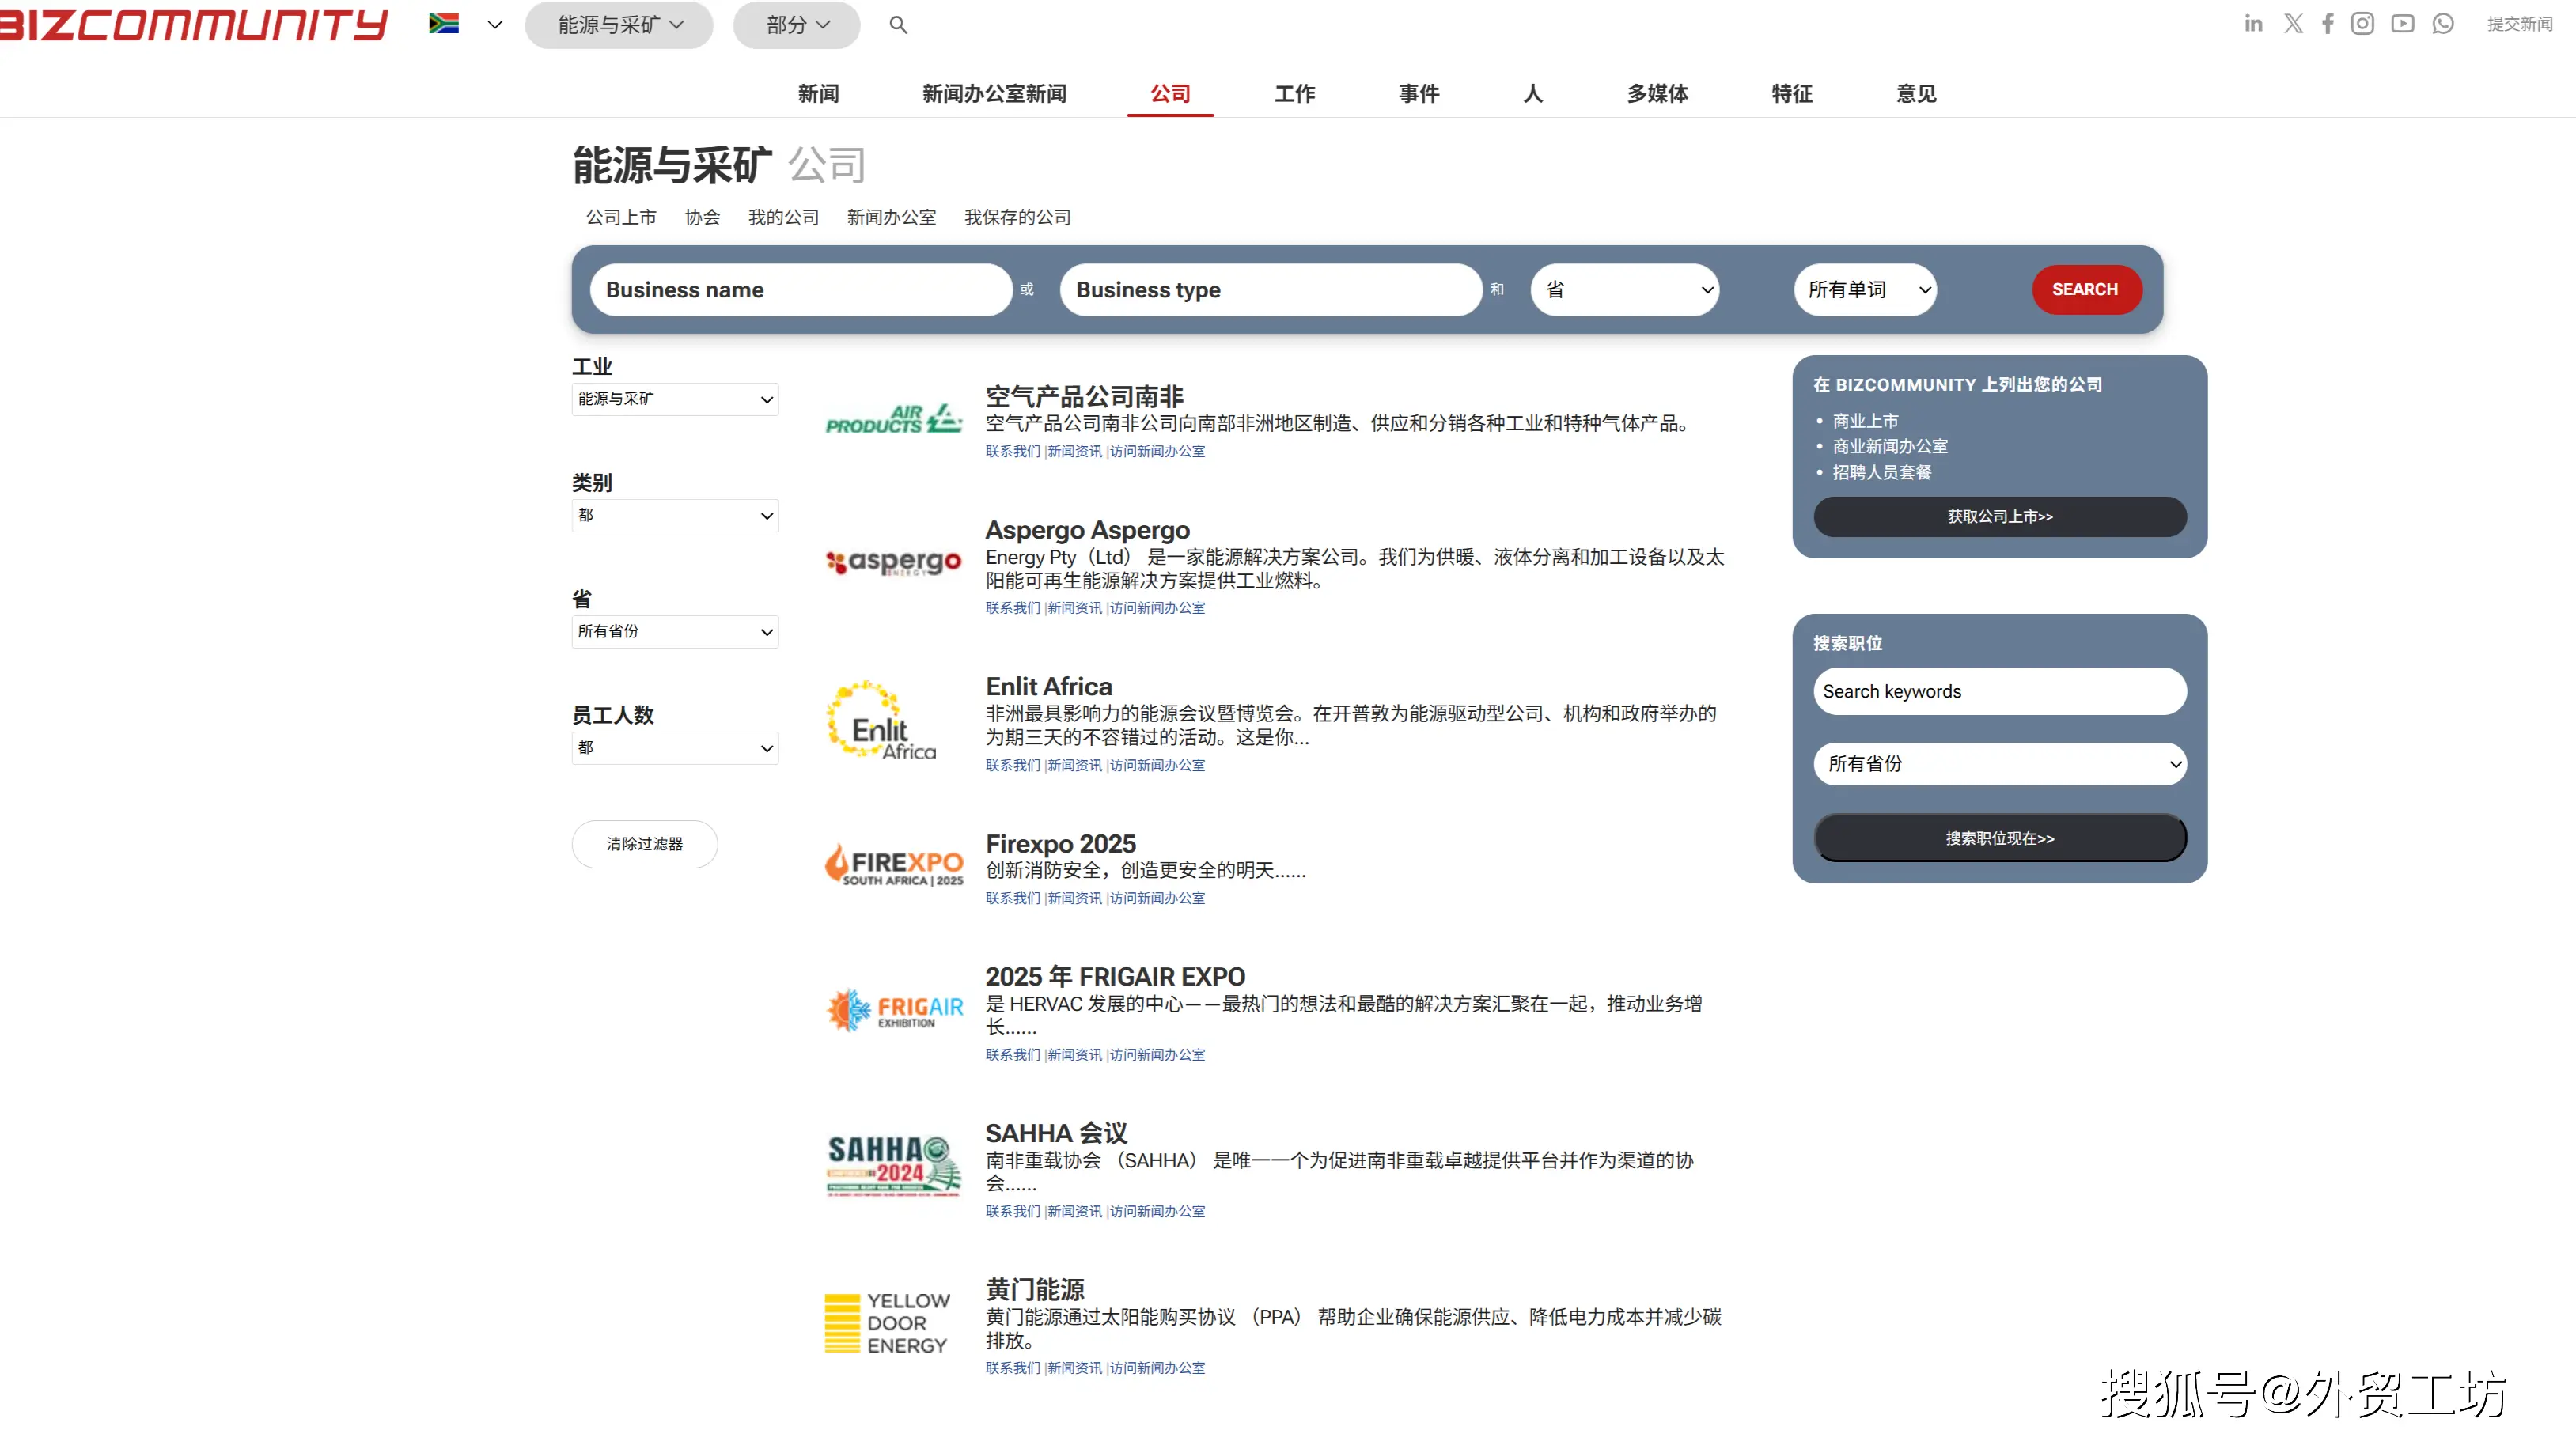
Task: Click the 提交新闻 link
Action: 2520,24
